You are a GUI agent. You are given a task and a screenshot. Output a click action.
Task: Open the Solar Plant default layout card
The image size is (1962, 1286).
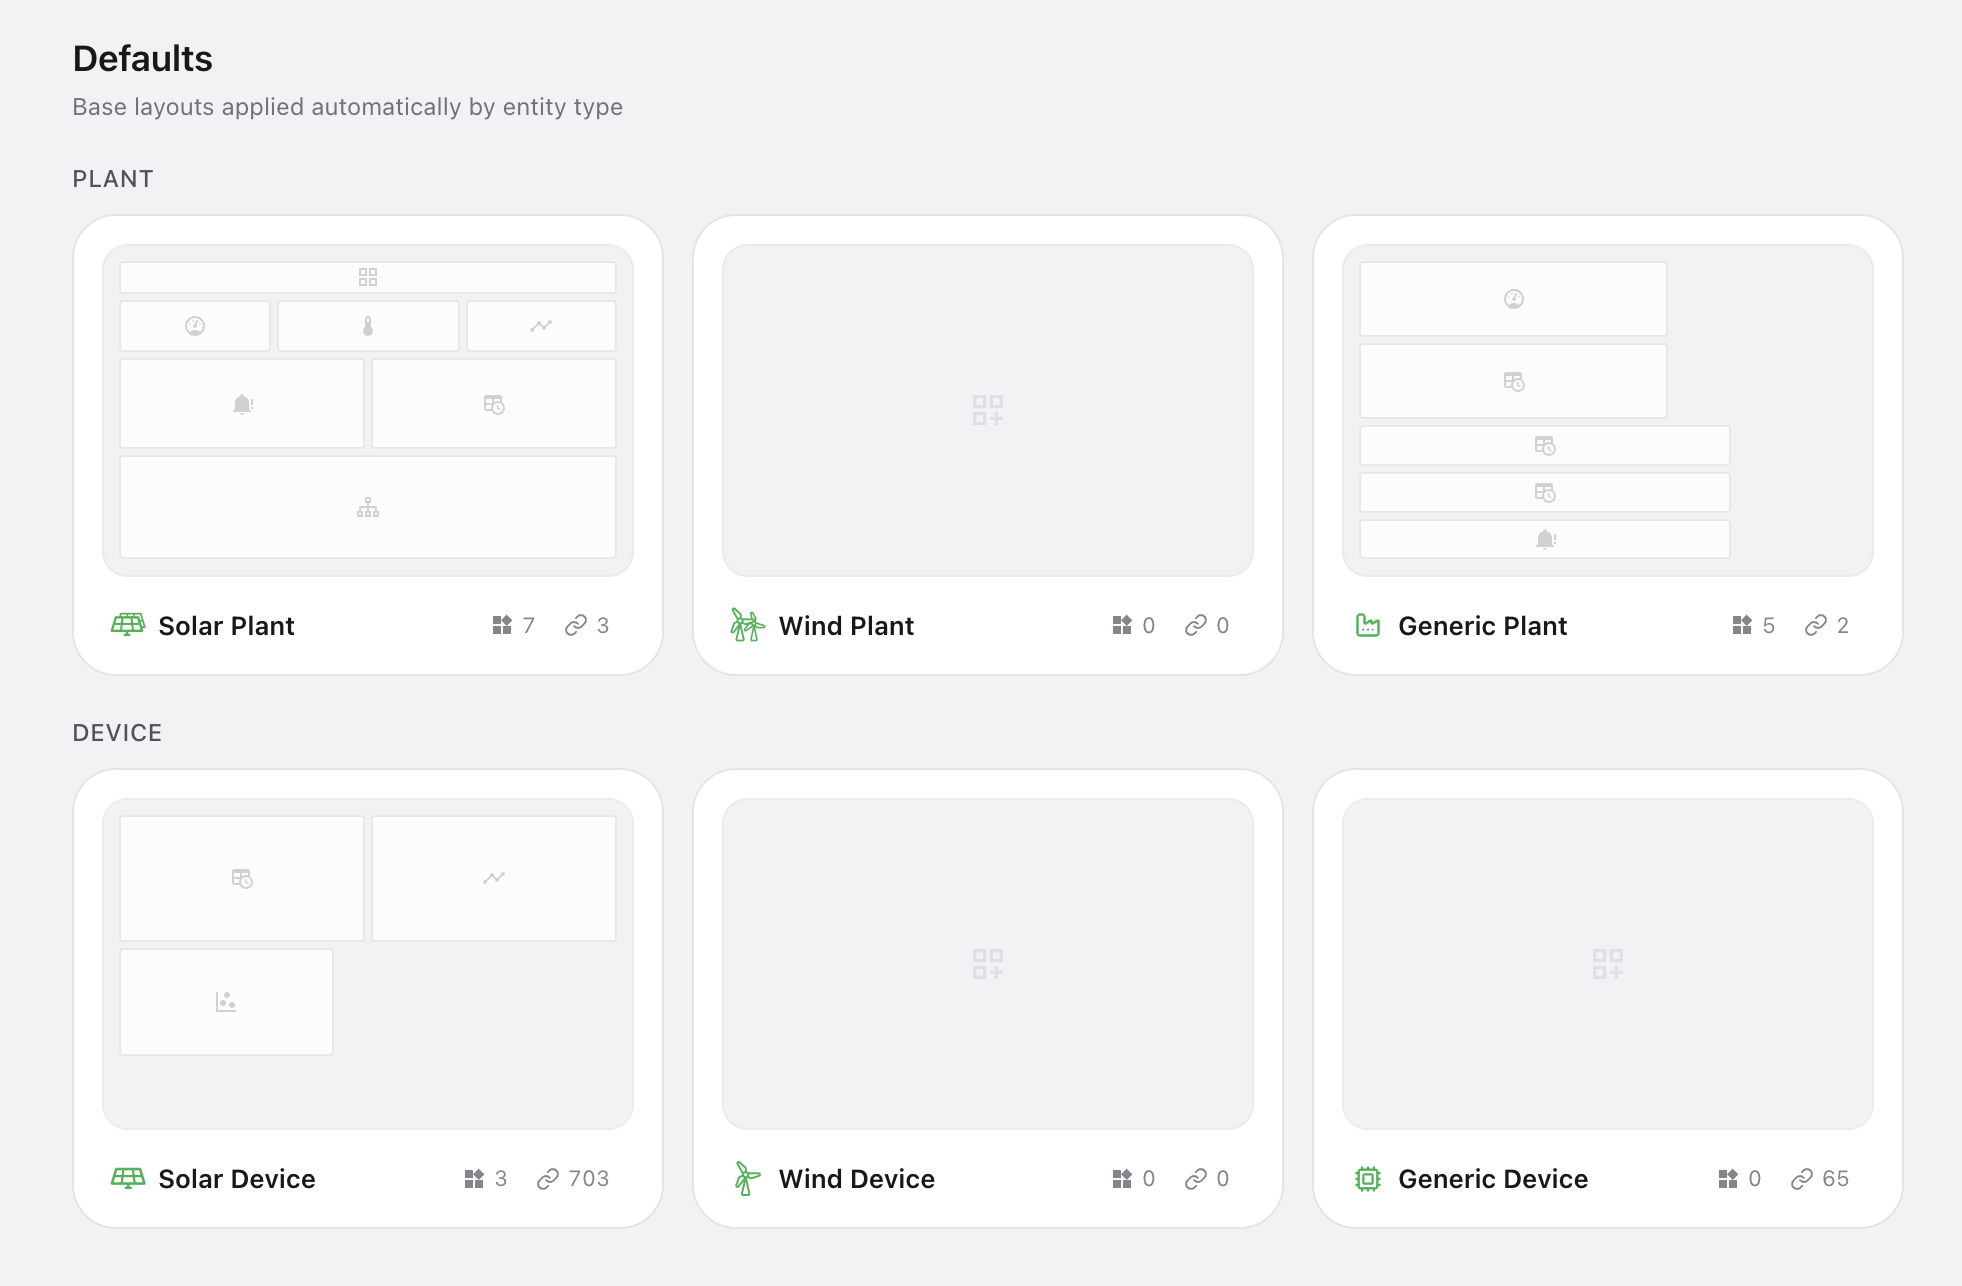(368, 445)
